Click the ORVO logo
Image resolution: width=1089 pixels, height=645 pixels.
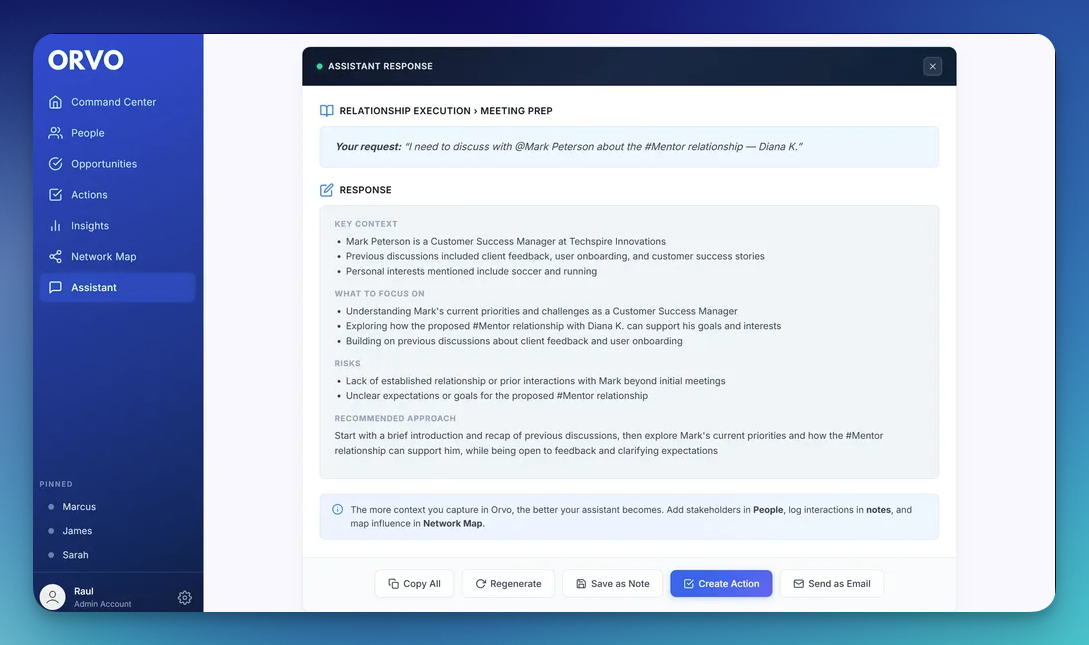[x=86, y=60]
